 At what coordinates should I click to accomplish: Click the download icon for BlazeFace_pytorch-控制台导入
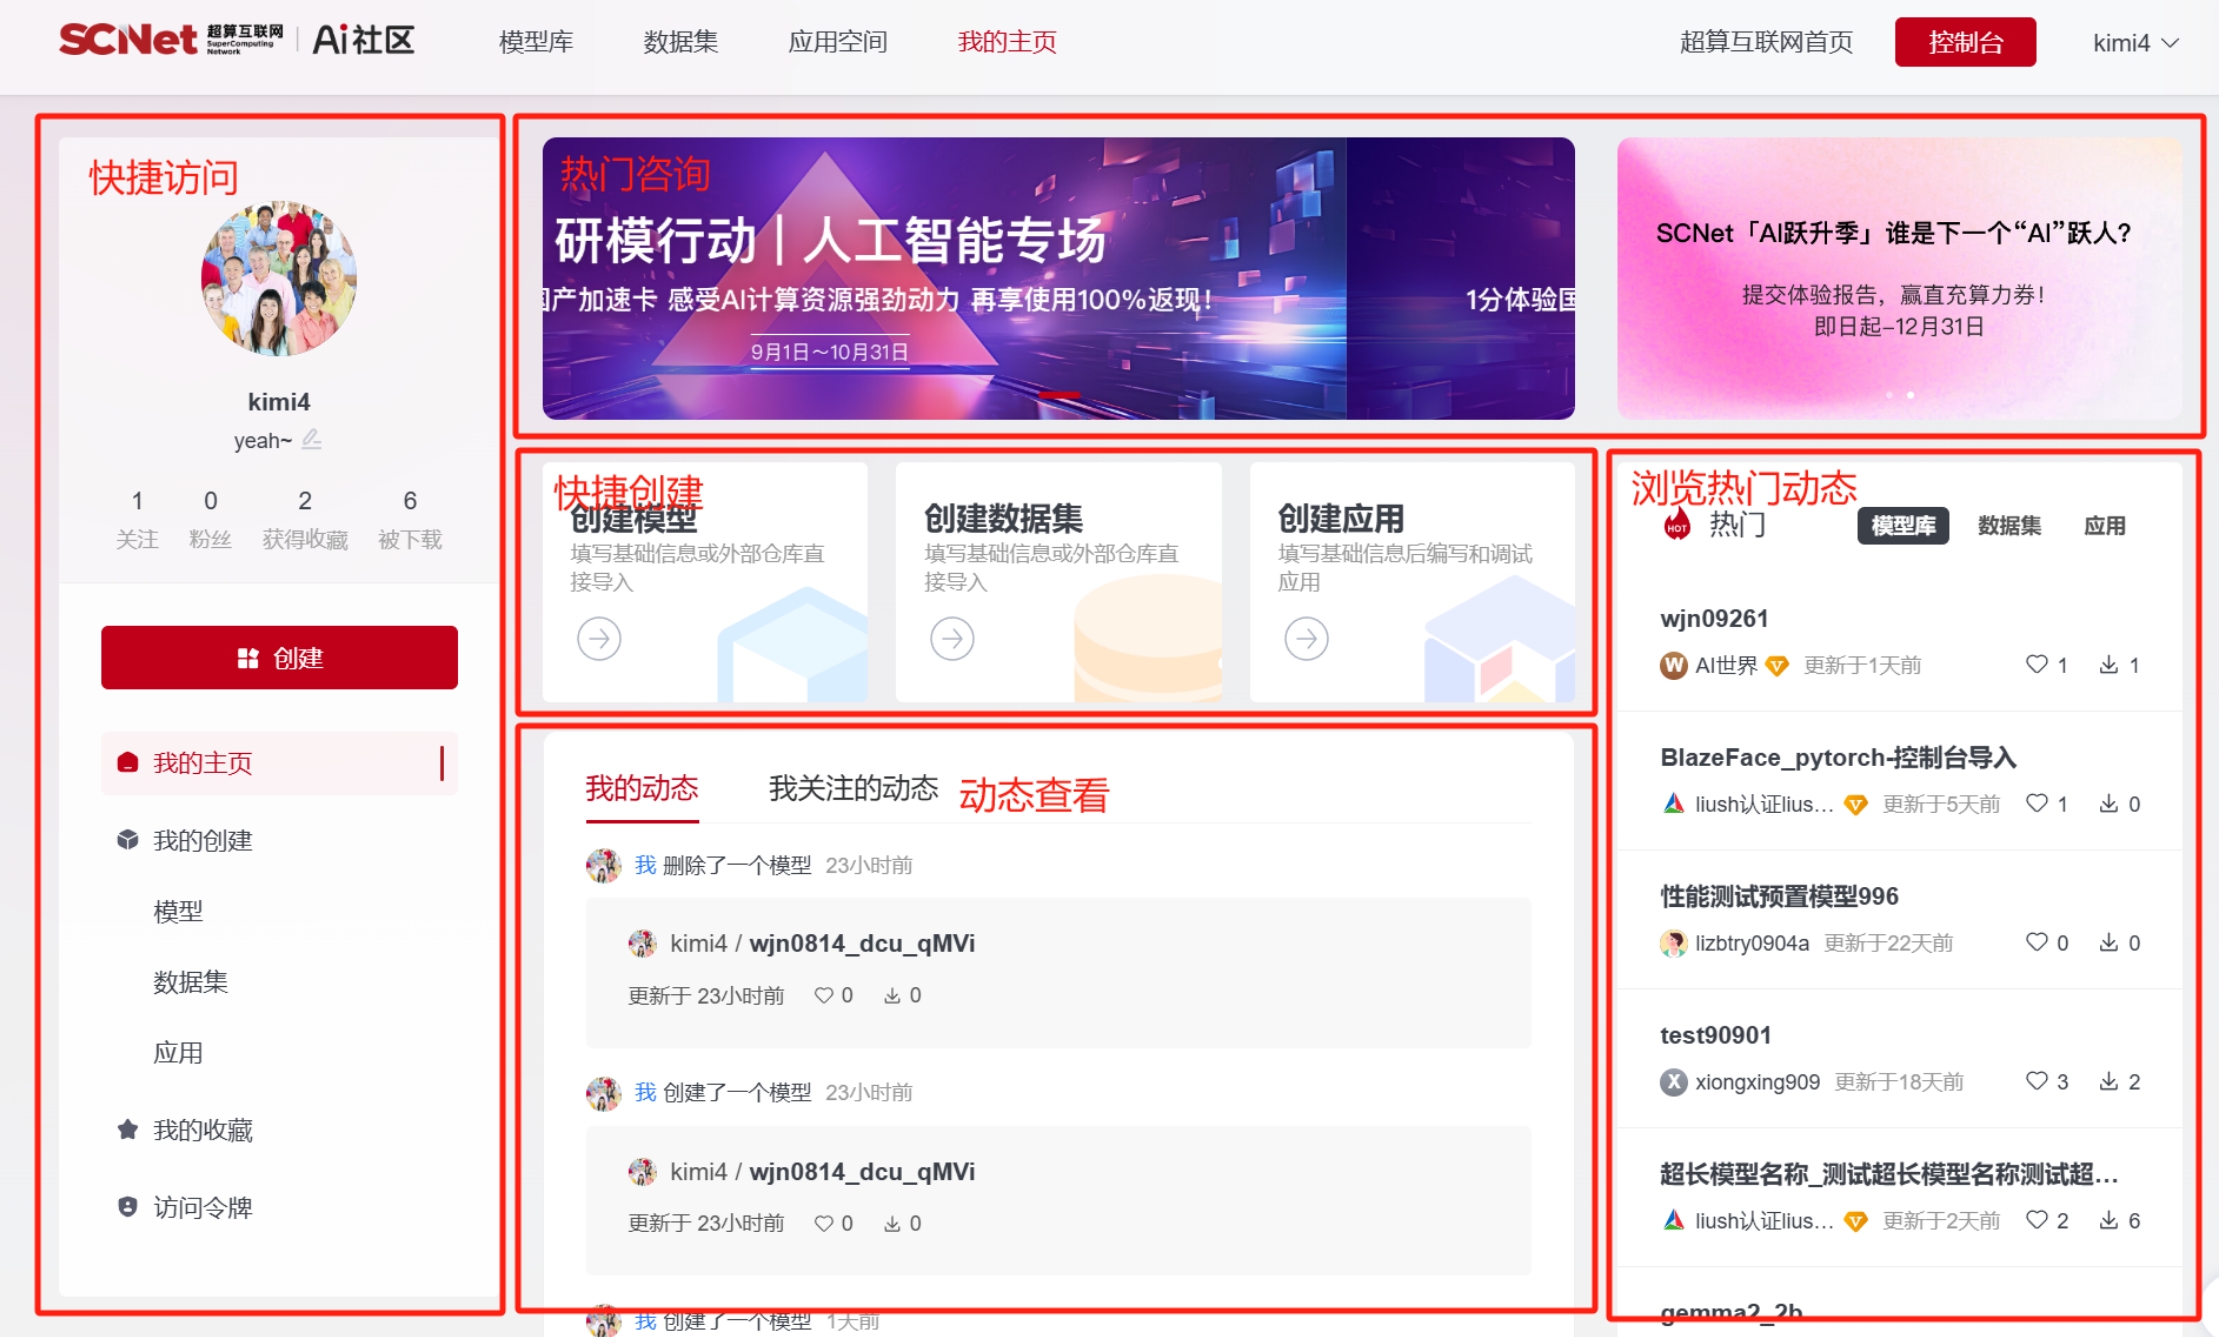[x=2108, y=803]
